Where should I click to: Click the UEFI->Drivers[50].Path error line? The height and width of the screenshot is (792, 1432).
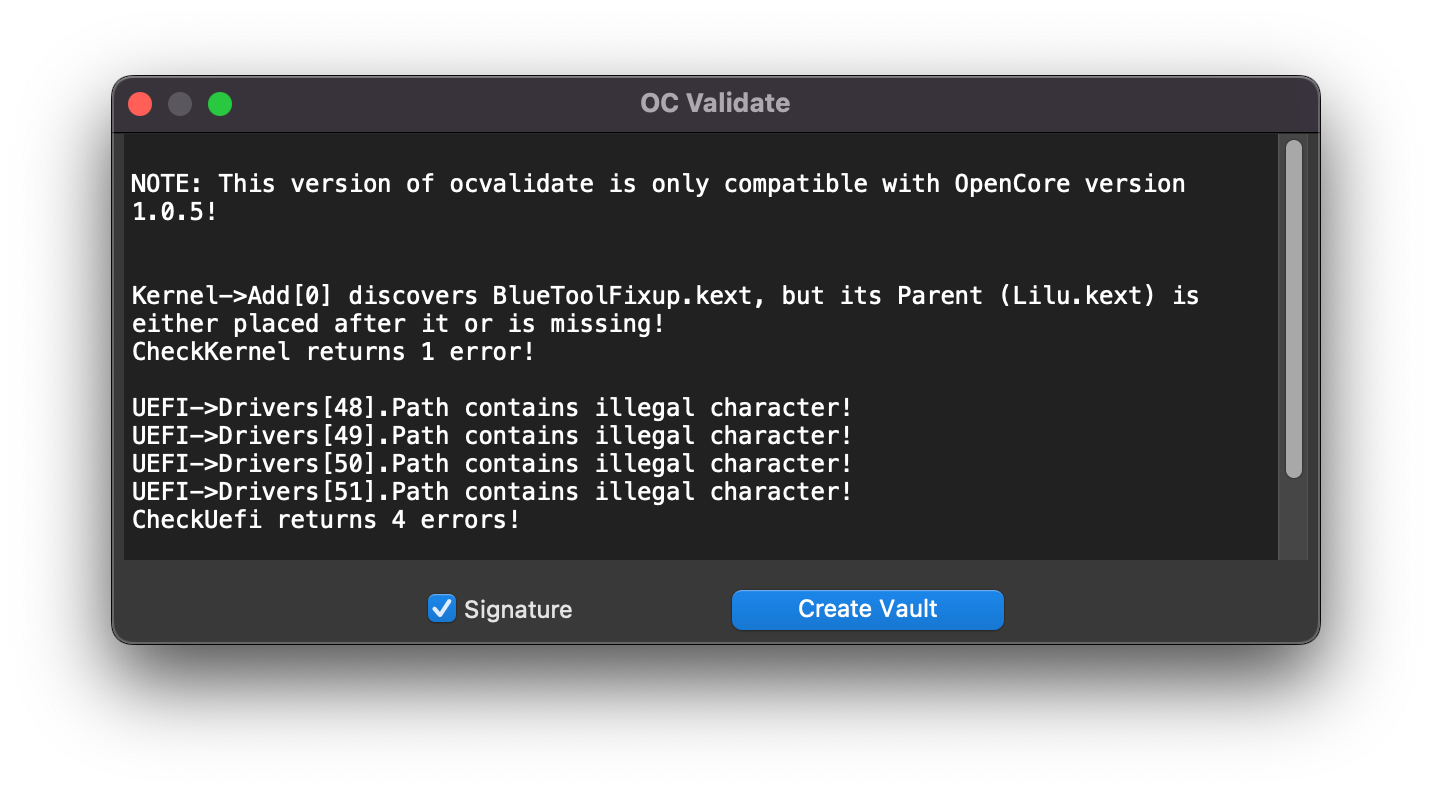[x=491, y=464]
